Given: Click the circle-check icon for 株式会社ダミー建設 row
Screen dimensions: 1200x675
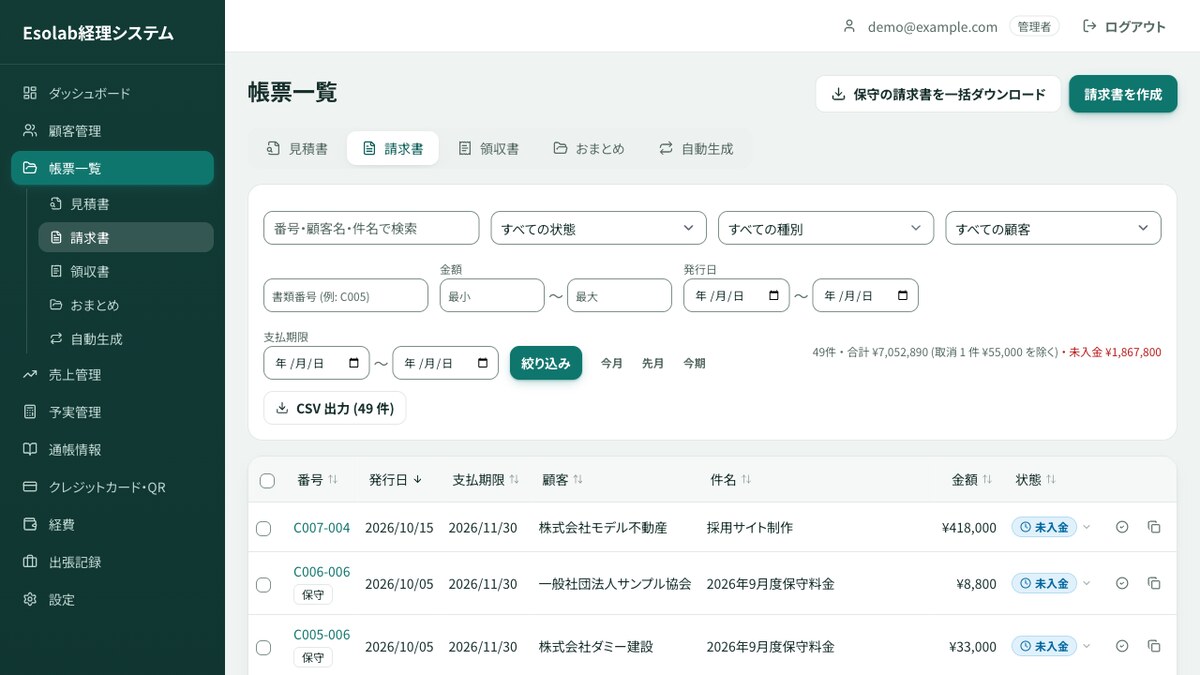Looking at the screenshot, I should coord(1122,646).
